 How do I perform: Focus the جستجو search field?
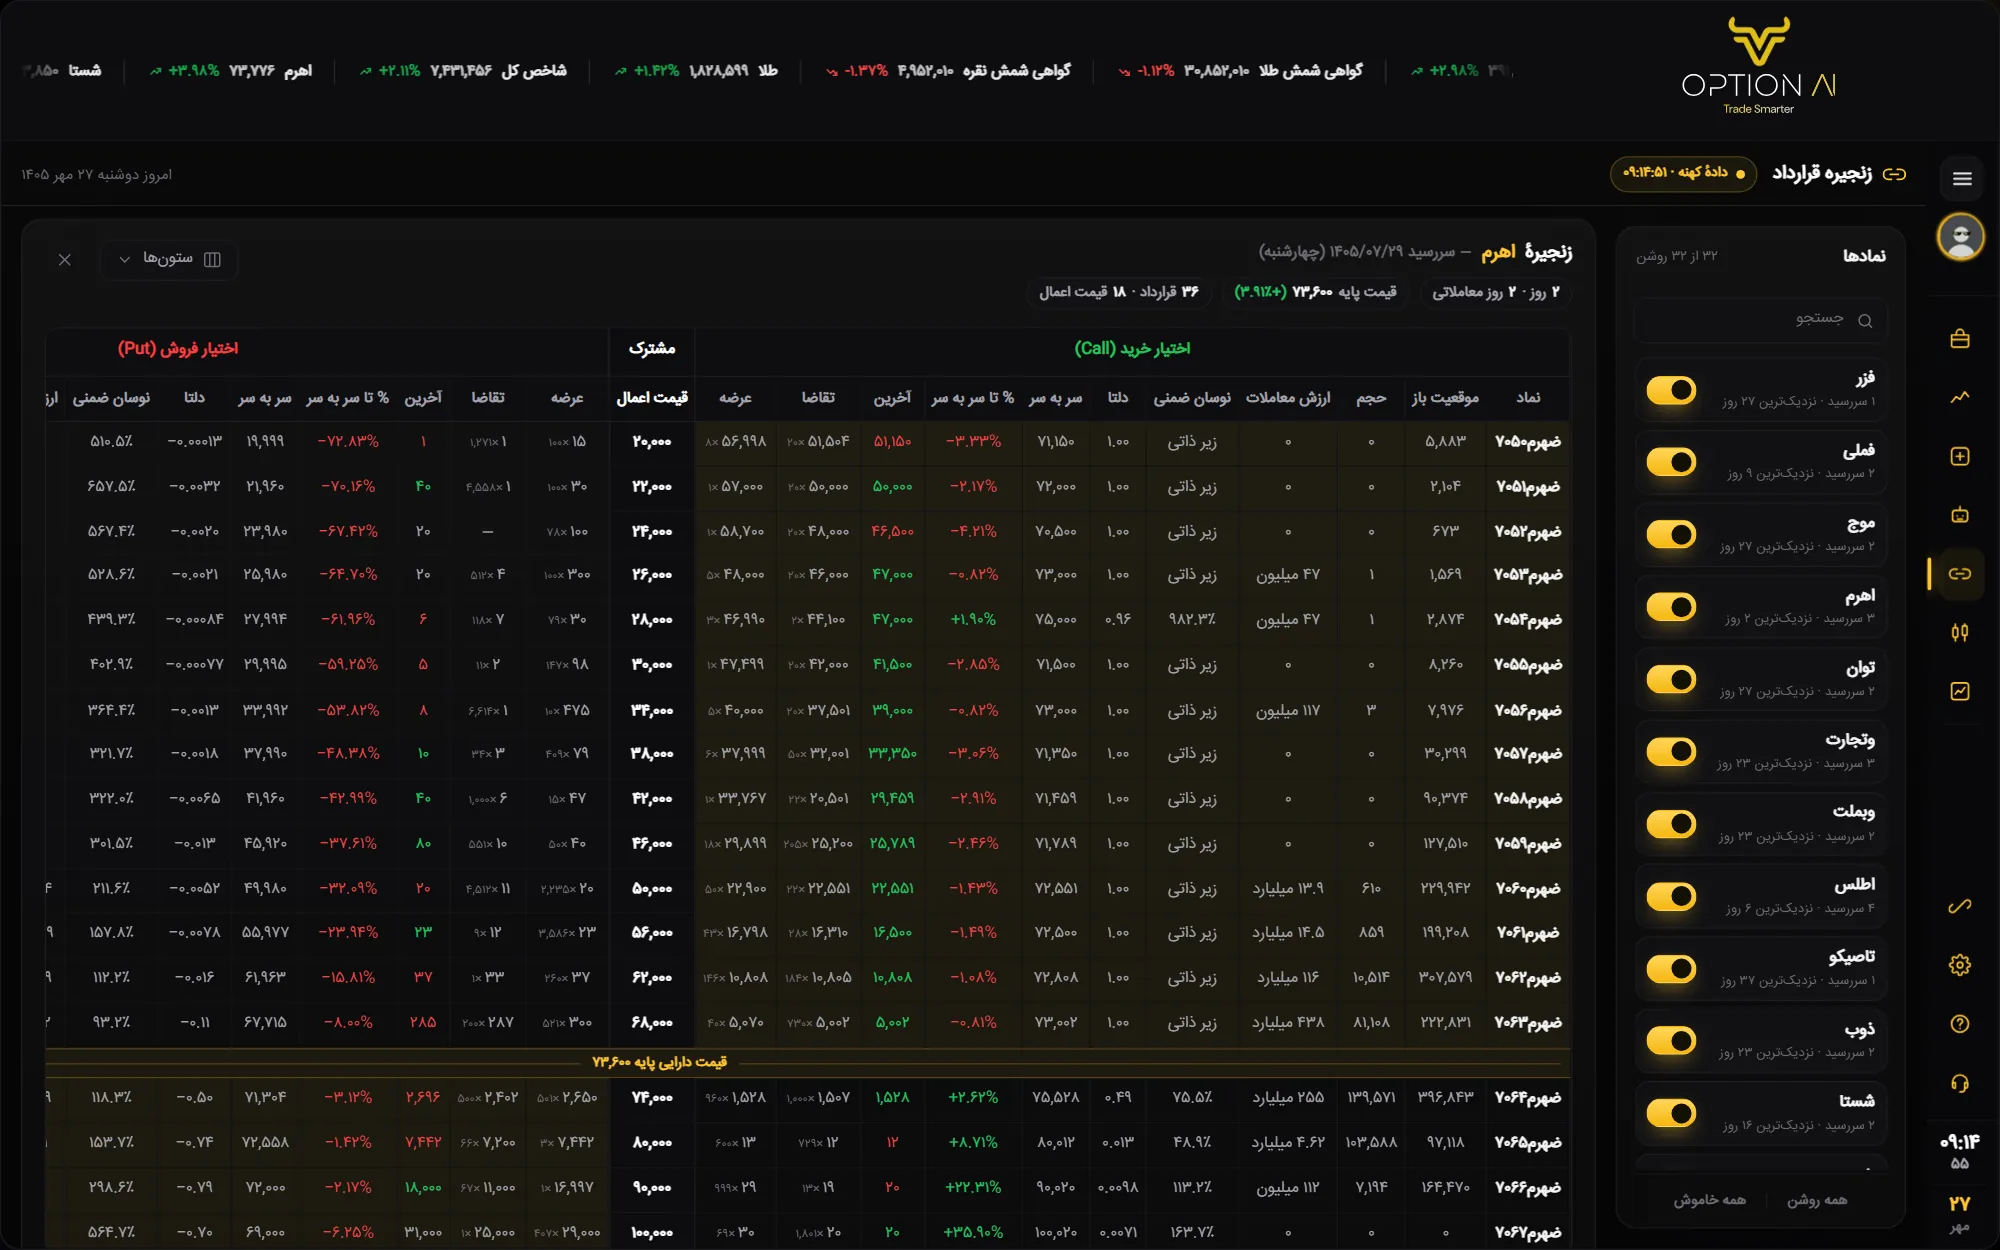click(1761, 320)
